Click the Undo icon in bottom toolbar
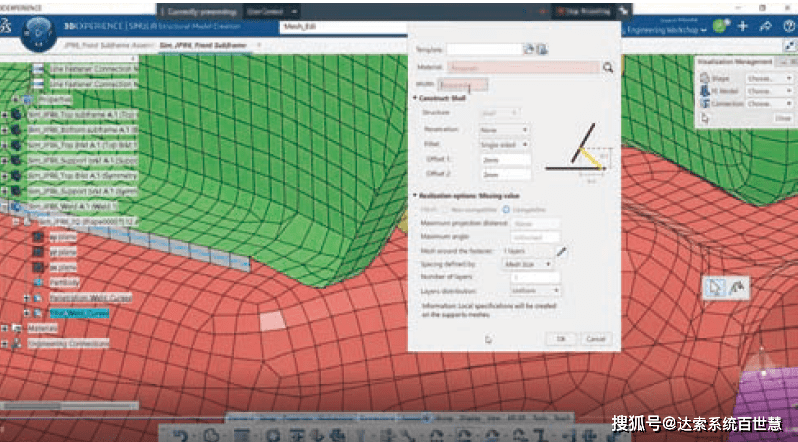Image resolution: width=798 pixels, height=442 pixels. tap(181, 433)
